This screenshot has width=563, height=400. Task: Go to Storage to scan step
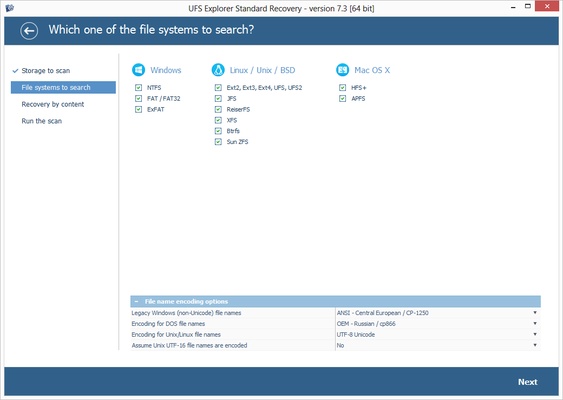[x=46, y=71]
